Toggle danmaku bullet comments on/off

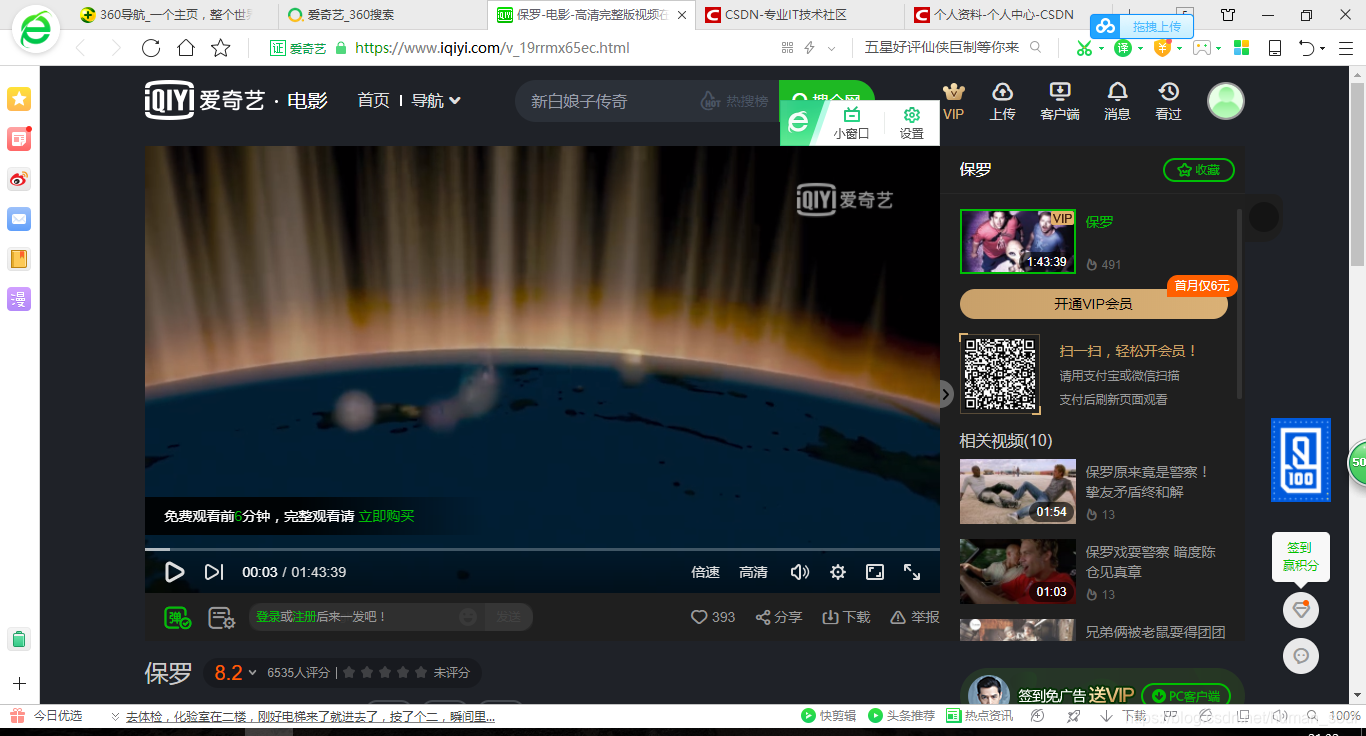178,618
